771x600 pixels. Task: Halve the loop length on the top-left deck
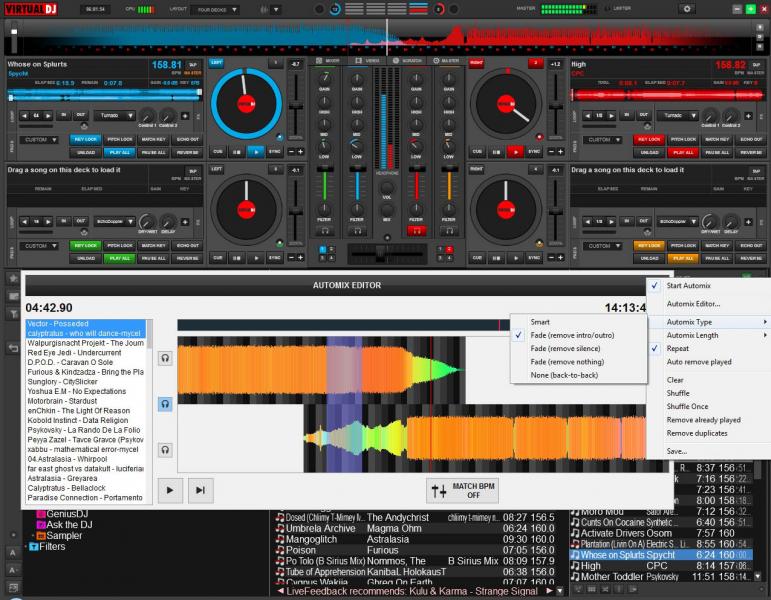(x=24, y=116)
